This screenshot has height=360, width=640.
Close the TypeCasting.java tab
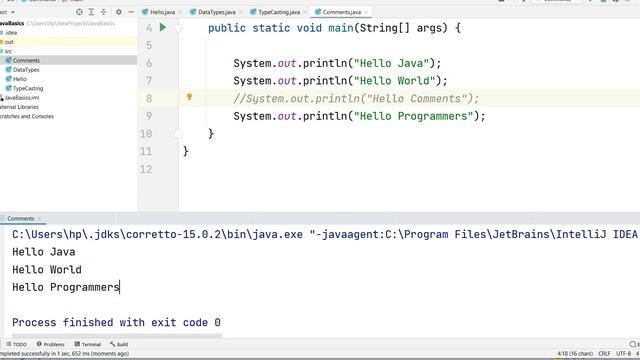304,12
